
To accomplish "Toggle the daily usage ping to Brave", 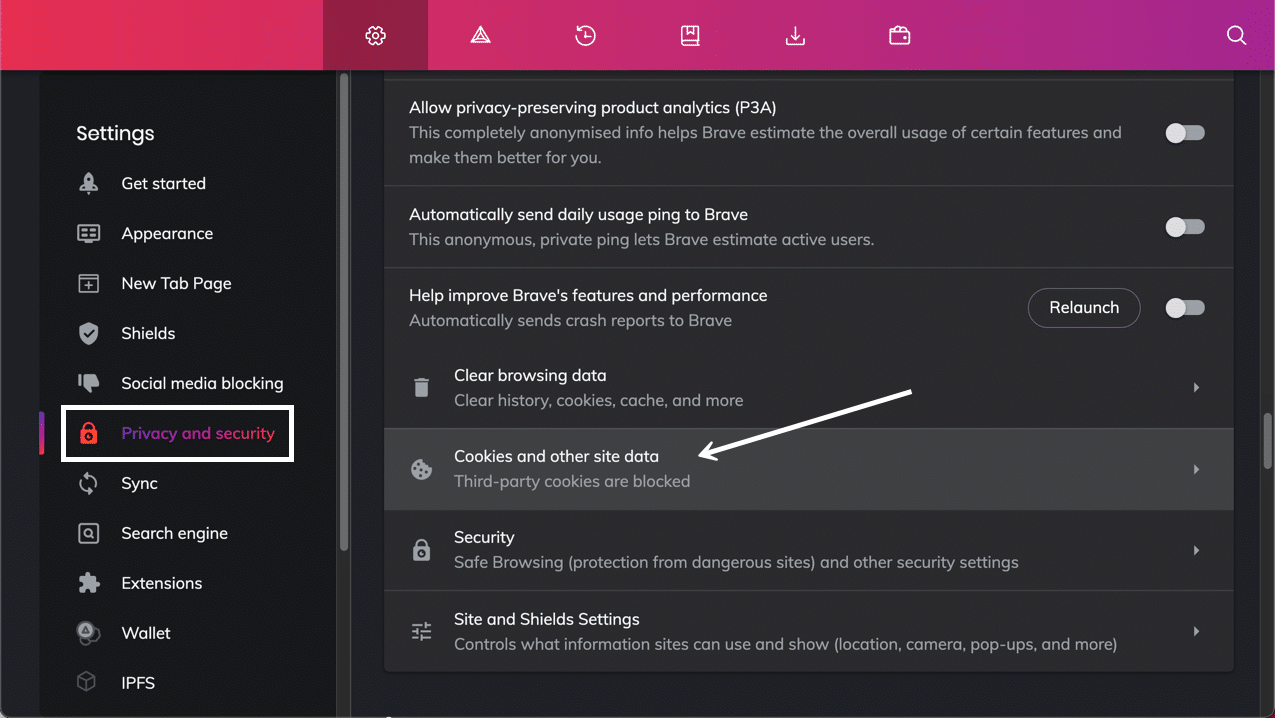I will tap(1185, 227).
